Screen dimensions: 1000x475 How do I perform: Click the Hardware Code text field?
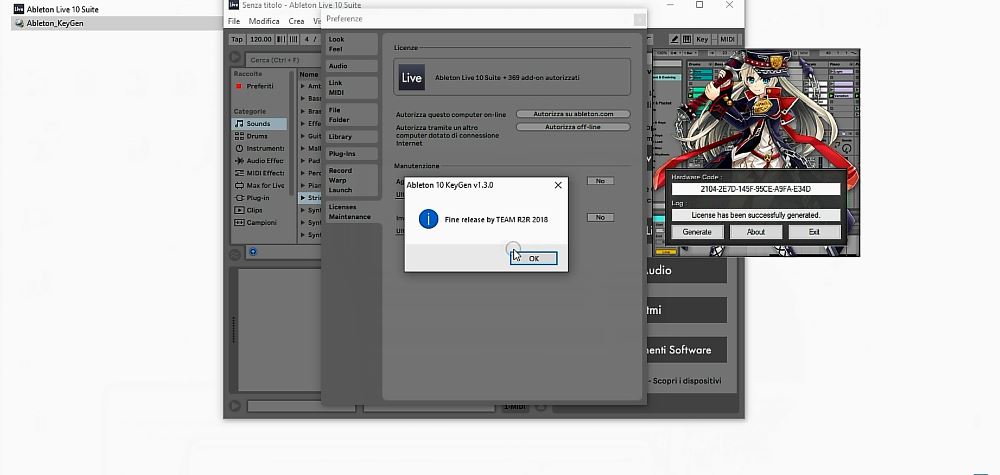click(755, 189)
